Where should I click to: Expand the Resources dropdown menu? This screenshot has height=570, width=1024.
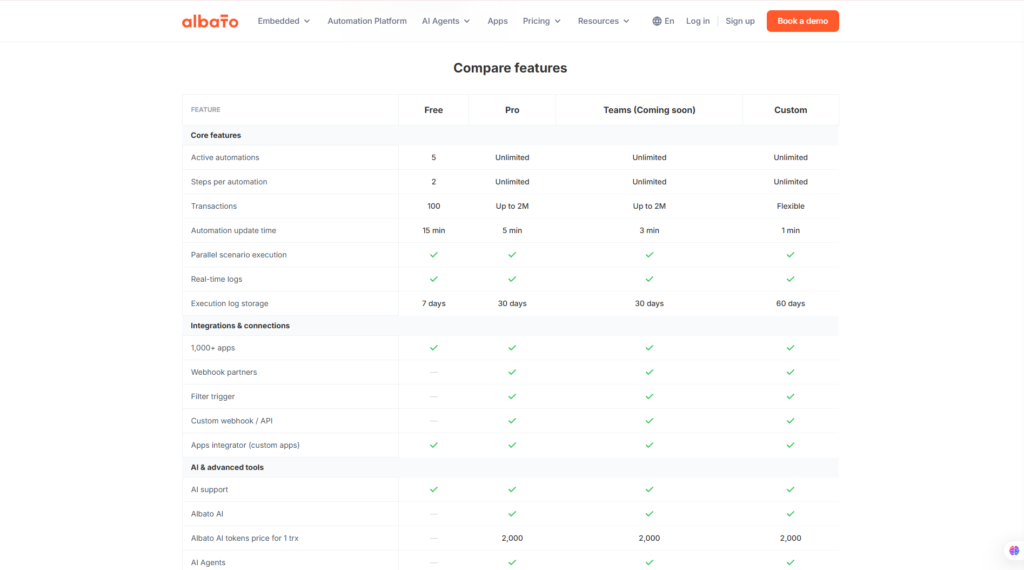click(x=603, y=21)
